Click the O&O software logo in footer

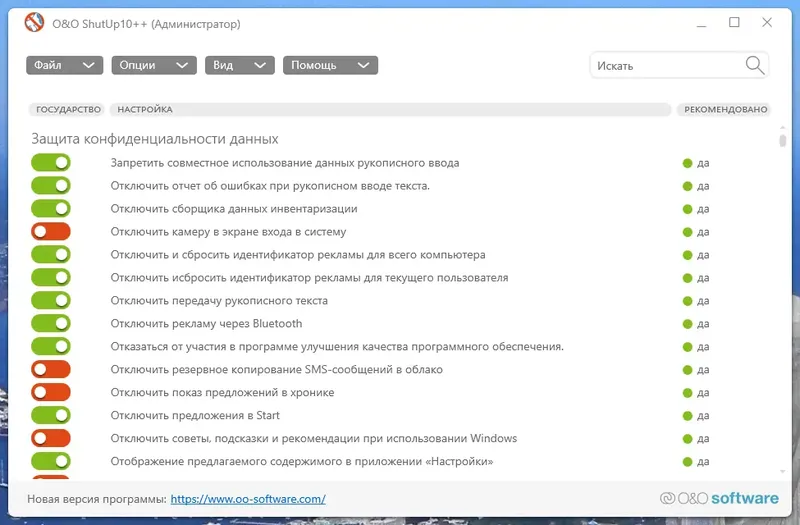tap(719, 498)
